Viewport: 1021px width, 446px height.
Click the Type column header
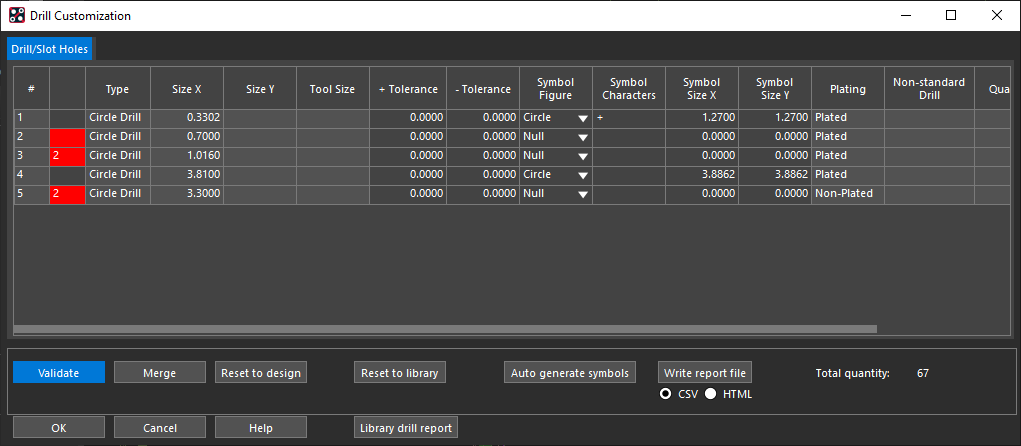[118, 89]
